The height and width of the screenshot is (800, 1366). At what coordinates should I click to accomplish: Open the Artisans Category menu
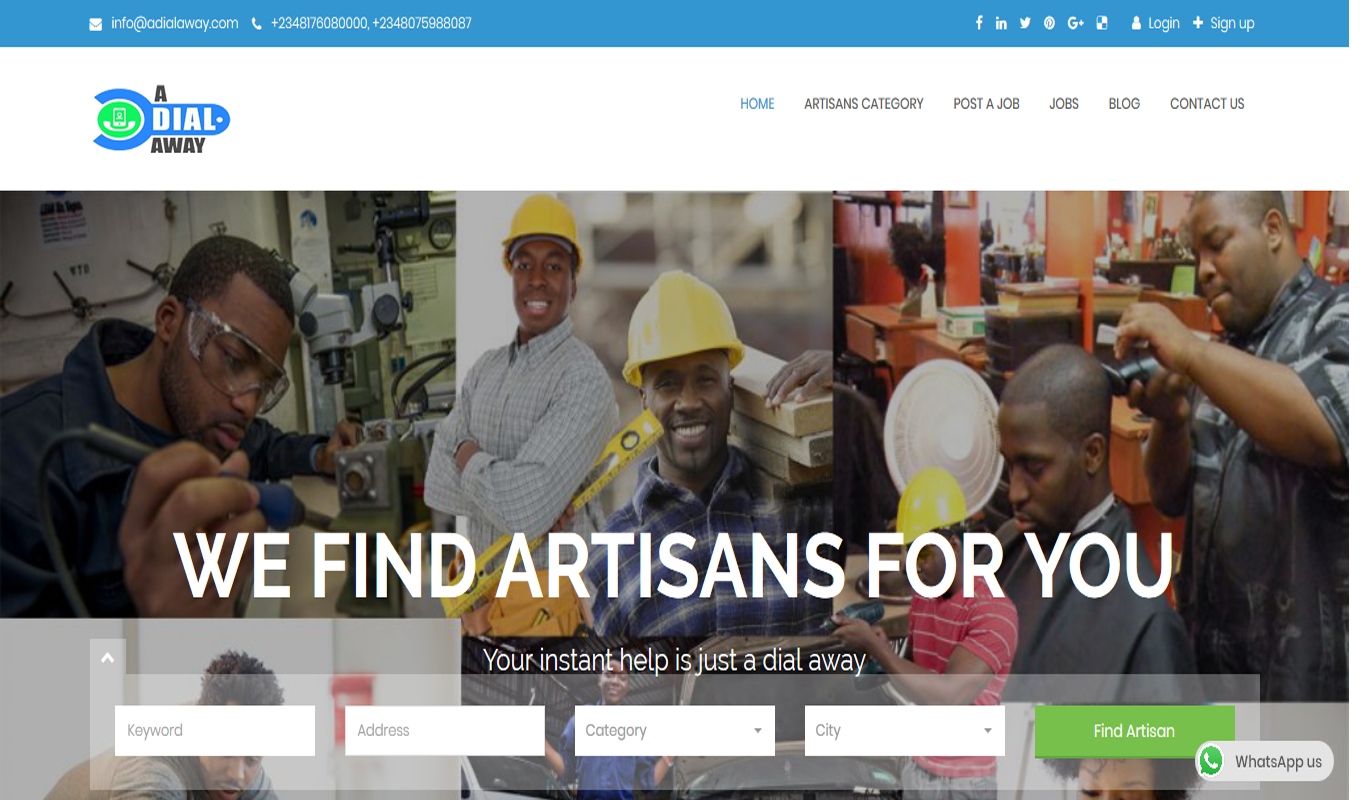(x=864, y=104)
